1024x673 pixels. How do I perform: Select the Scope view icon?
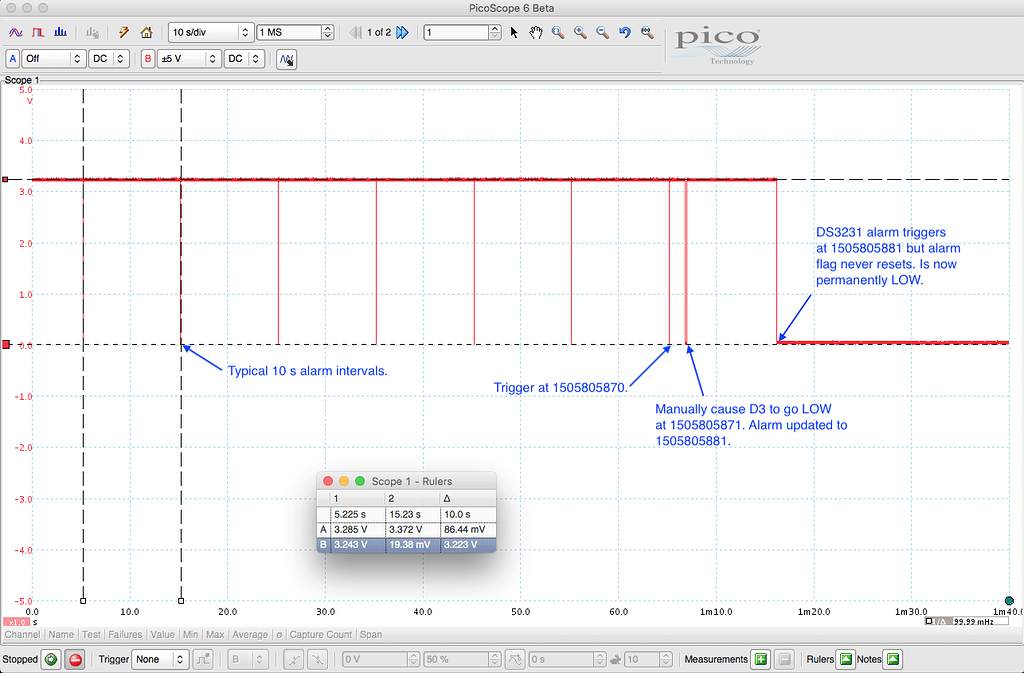click(15, 32)
